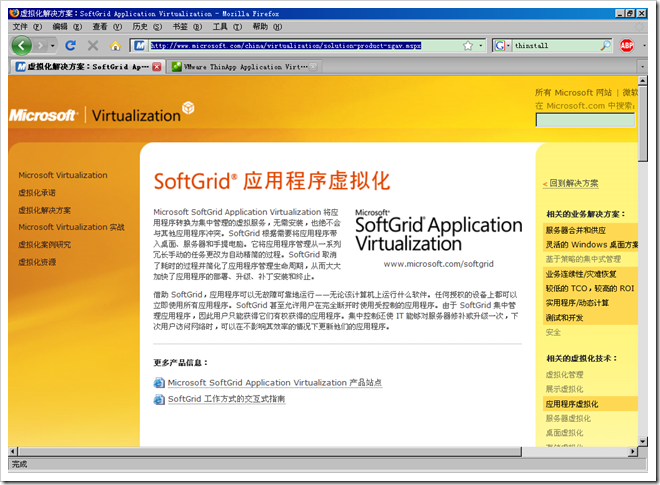Switch to the SoftGrid virtualization tab
Image resolution: width=660 pixels, height=485 pixels.
[x=87, y=67]
